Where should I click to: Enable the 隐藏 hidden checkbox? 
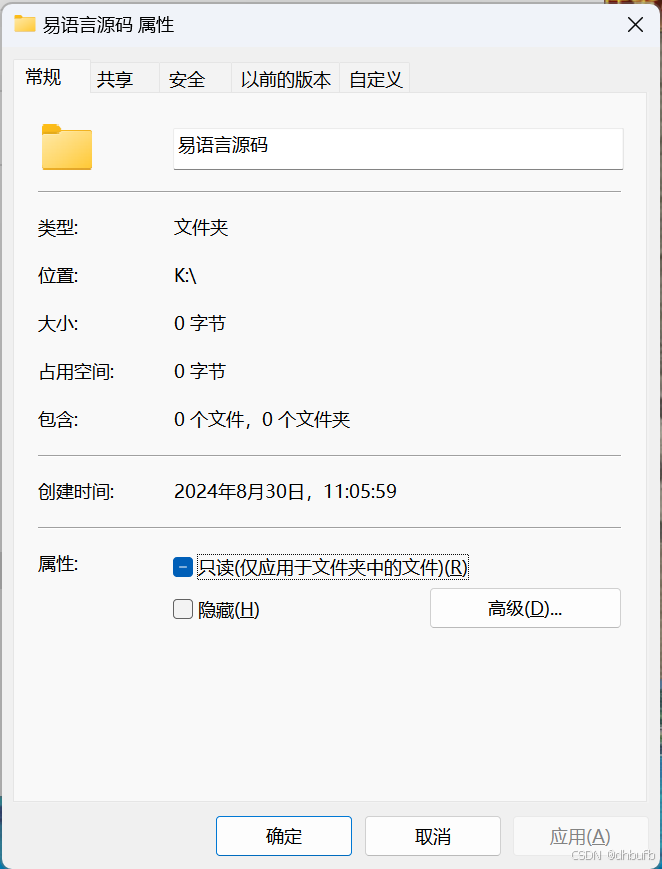[183, 610]
